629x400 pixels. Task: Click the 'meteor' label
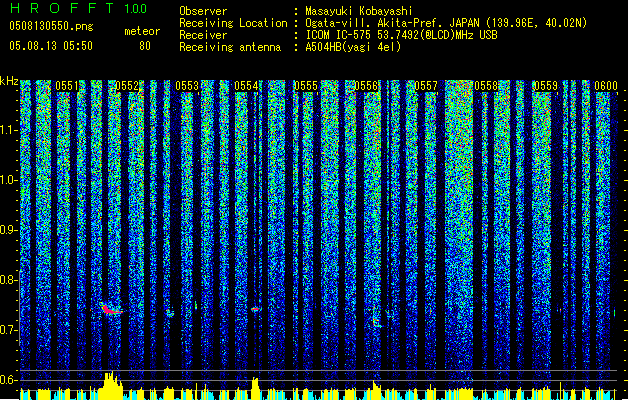[142, 31]
